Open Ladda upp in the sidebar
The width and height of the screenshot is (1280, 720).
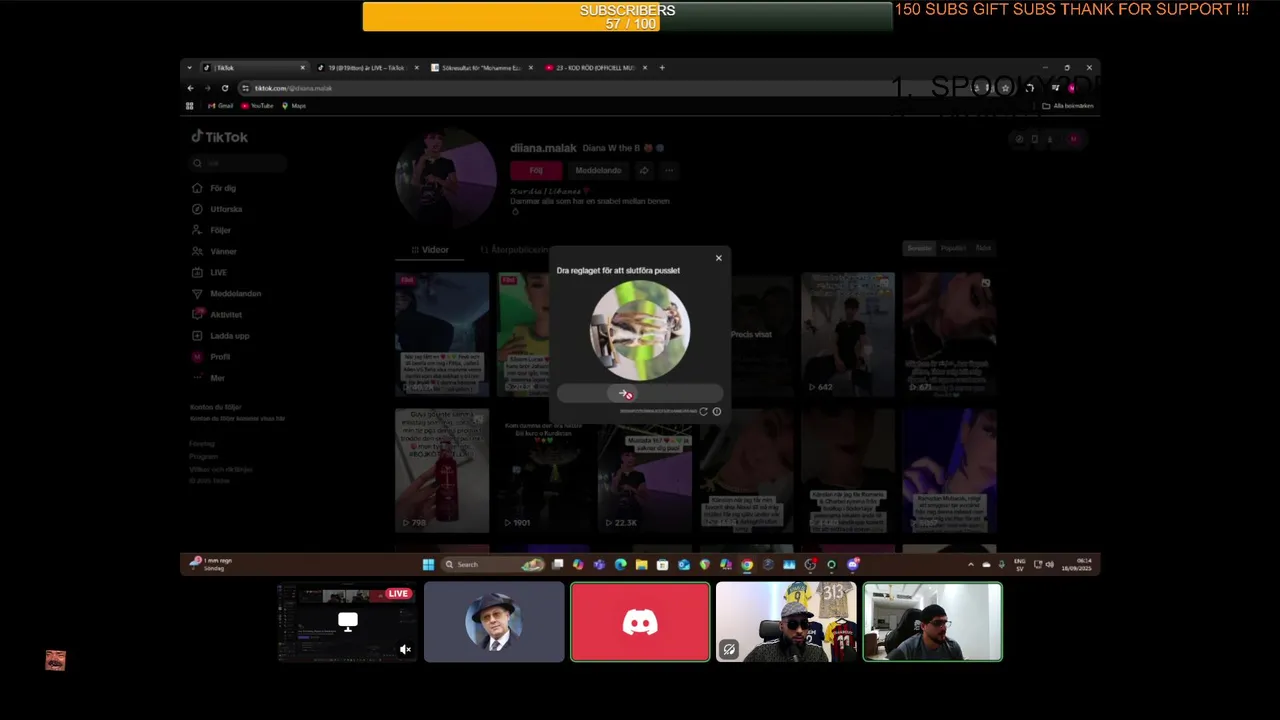(x=221, y=335)
